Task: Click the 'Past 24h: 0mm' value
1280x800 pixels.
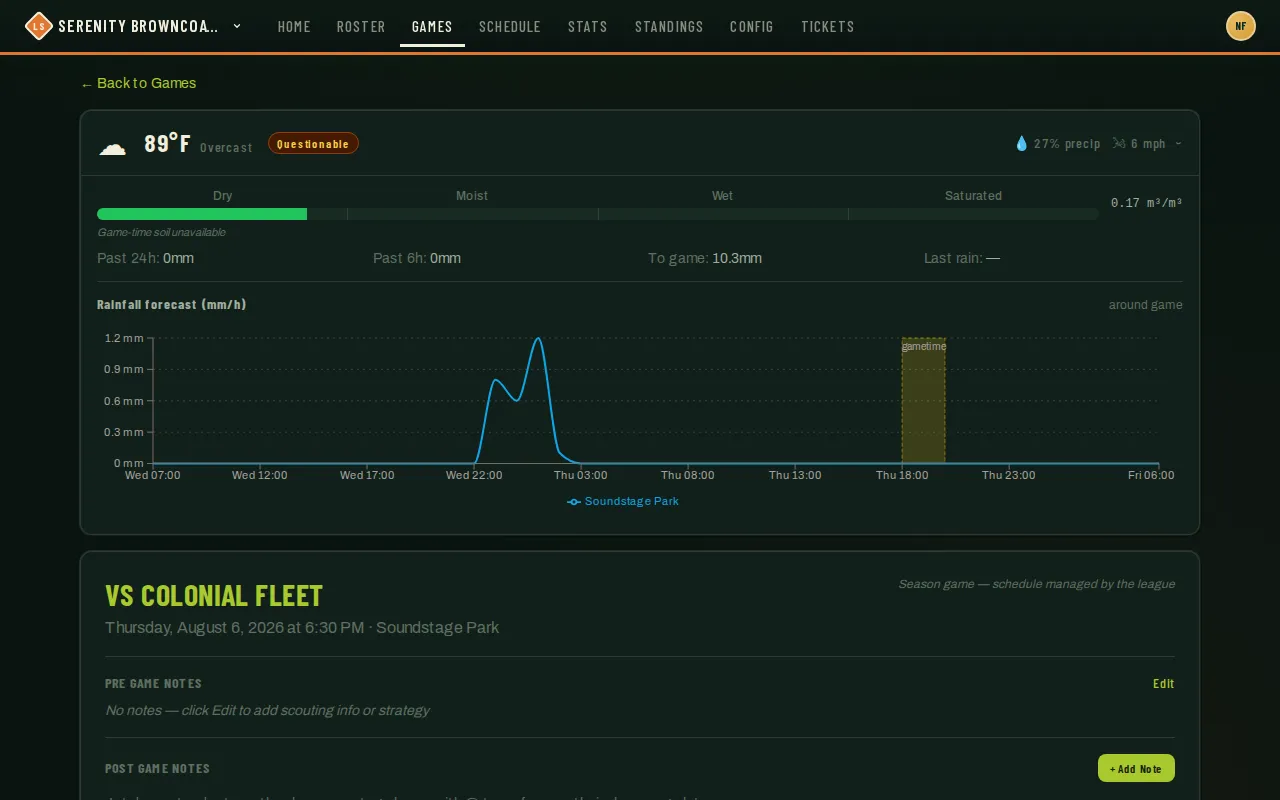Action: coord(146,258)
